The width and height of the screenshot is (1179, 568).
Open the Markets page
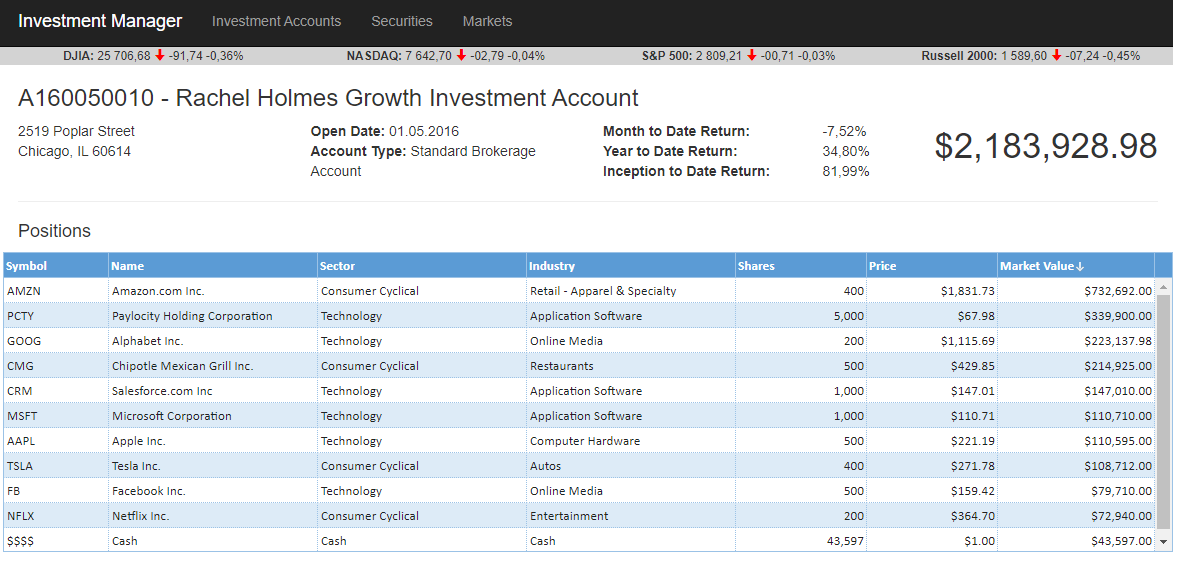[487, 21]
